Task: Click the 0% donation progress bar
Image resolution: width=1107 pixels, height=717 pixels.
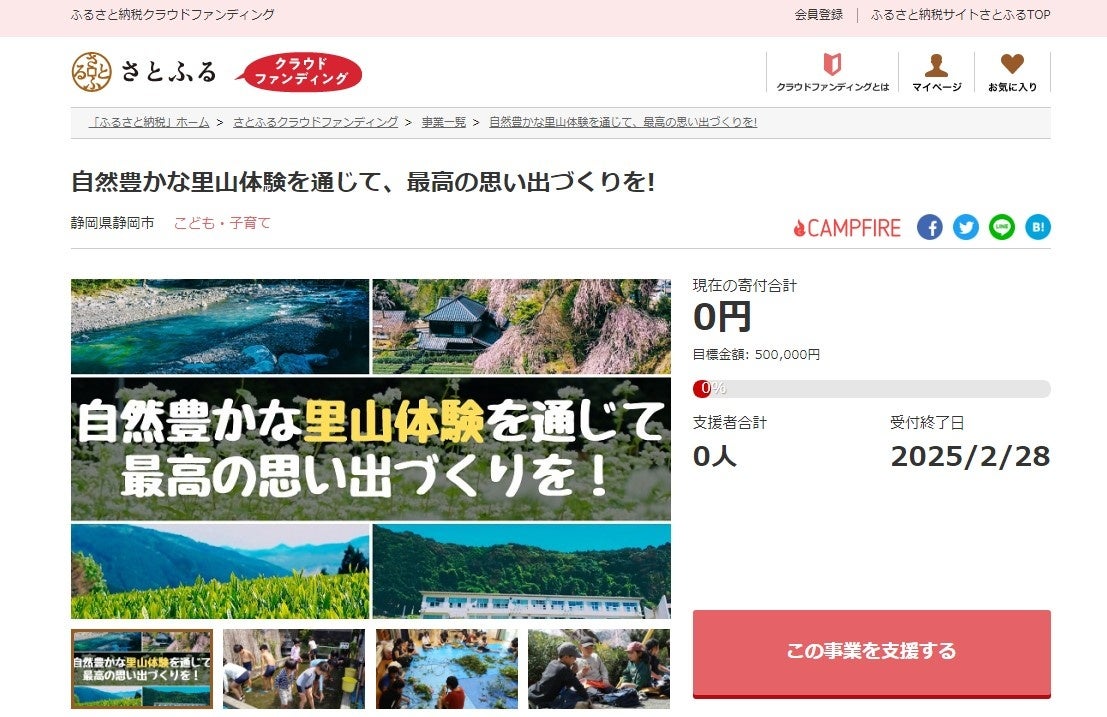Action: [872, 388]
